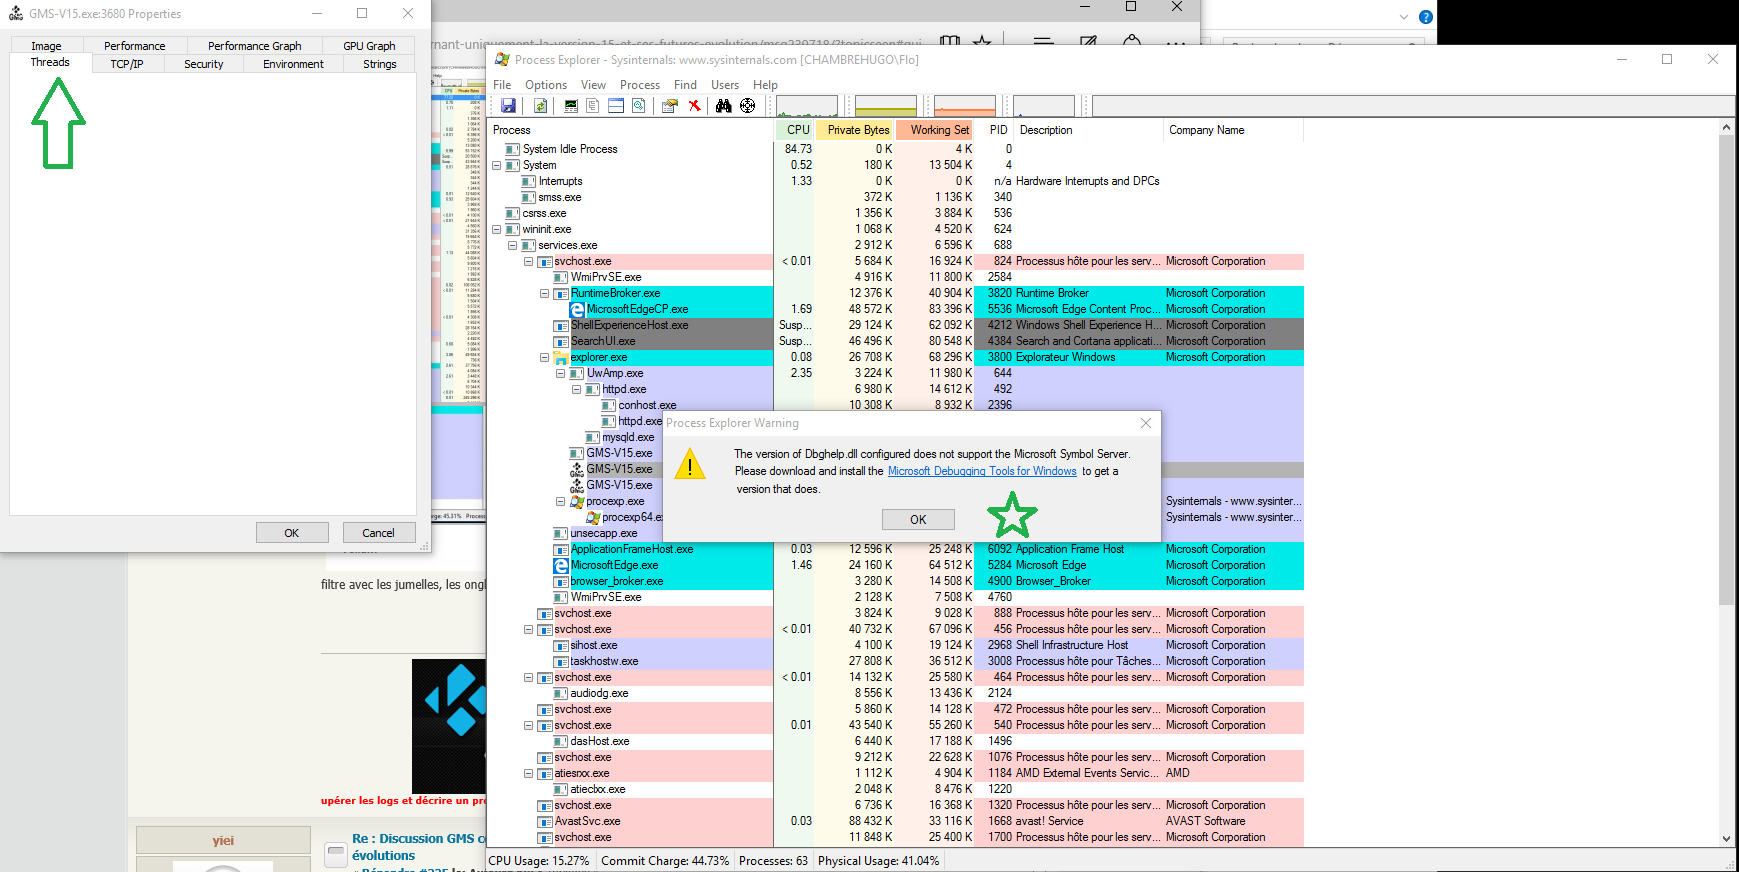
Task: Click the Process Explorer title bar icon
Action: coord(502,60)
